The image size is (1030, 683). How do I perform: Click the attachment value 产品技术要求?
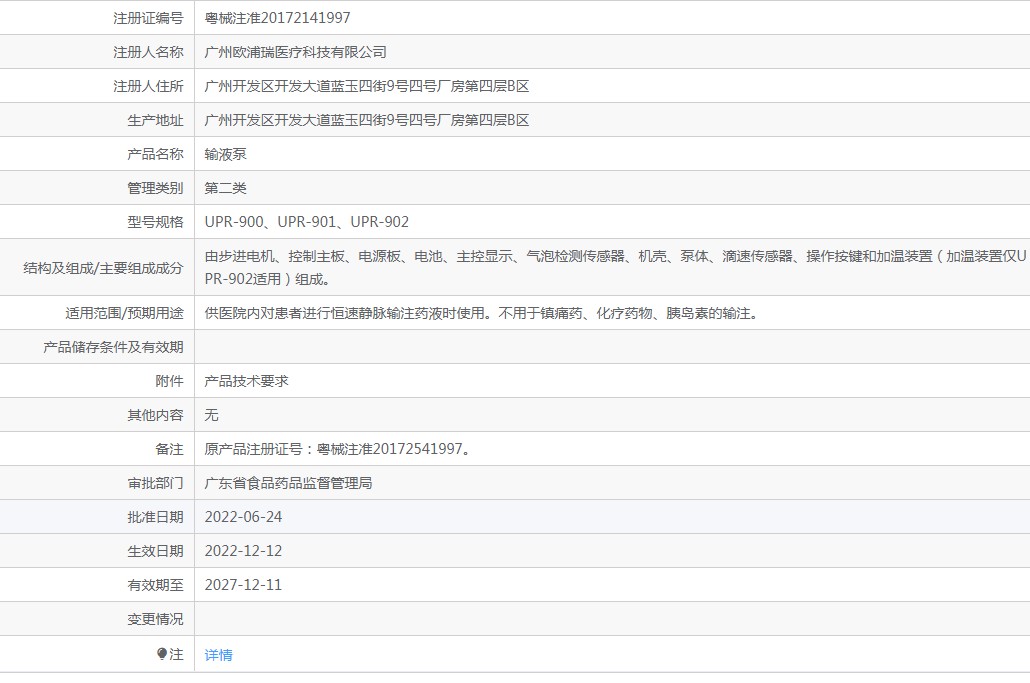(x=246, y=381)
